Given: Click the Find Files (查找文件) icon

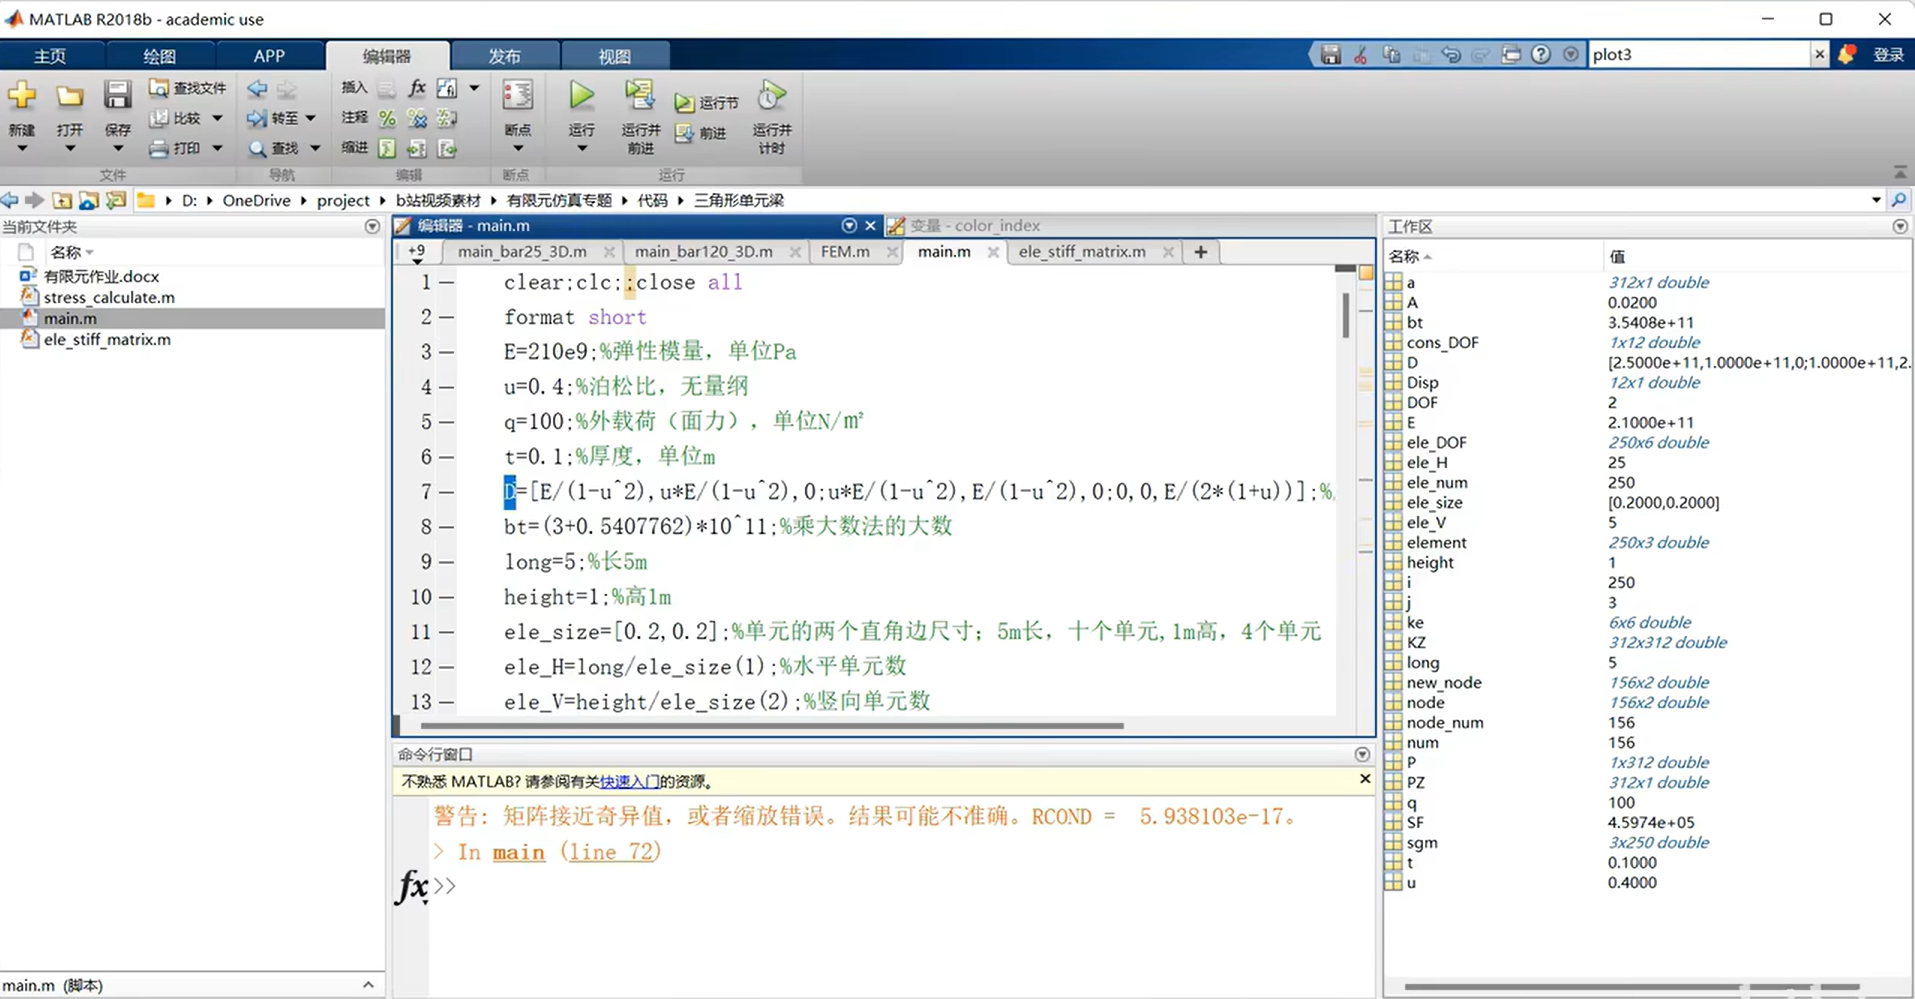Looking at the screenshot, I should (x=159, y=88).
